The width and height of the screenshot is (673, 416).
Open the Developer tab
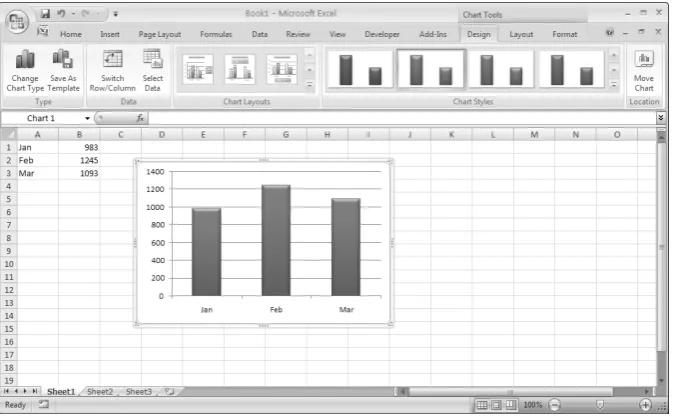[x=382, y=34]
